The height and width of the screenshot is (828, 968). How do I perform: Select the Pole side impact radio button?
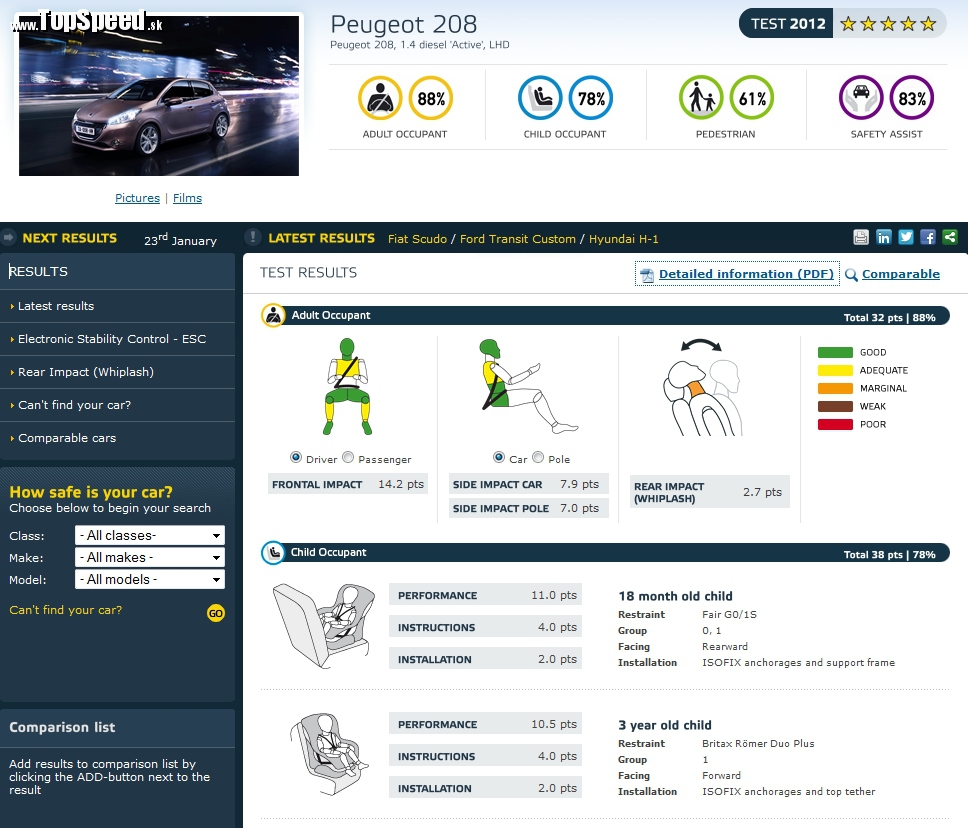pos(538,458)
